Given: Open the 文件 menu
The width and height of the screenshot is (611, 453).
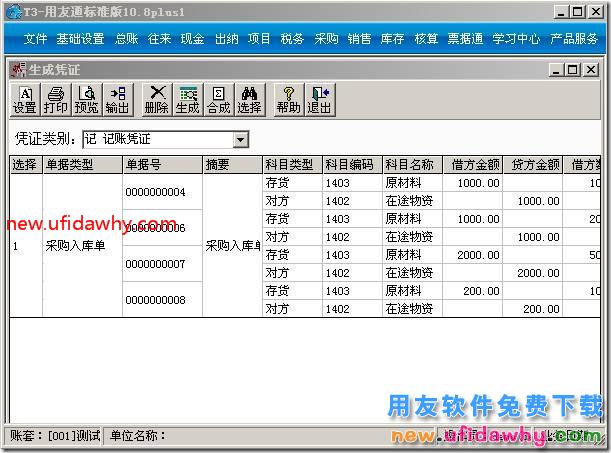Looking at the screenshot, I should [x=35, y=39].
